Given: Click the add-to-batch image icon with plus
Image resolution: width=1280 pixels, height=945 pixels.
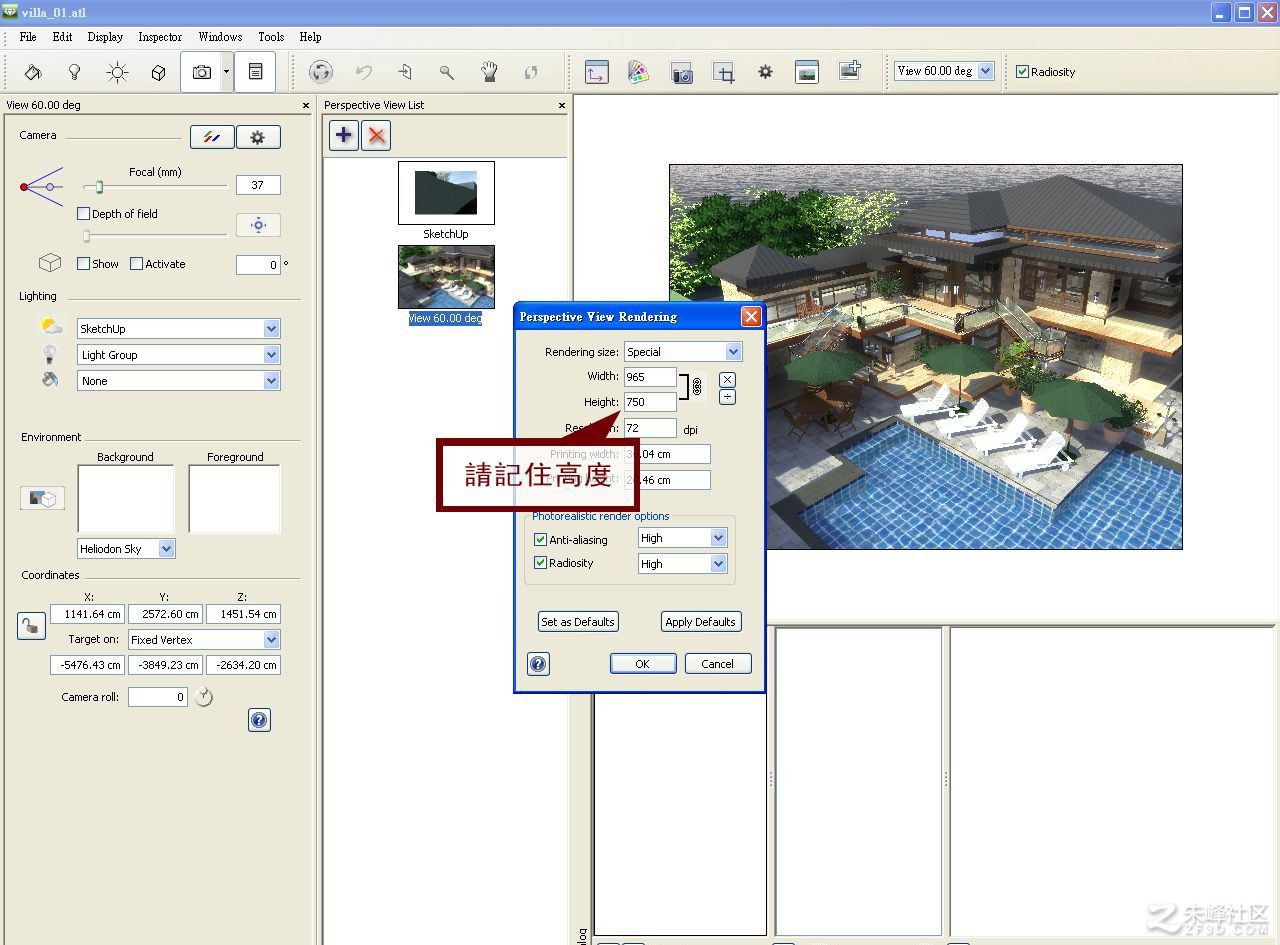Looking at the screenshot, I should coord(849,72).
